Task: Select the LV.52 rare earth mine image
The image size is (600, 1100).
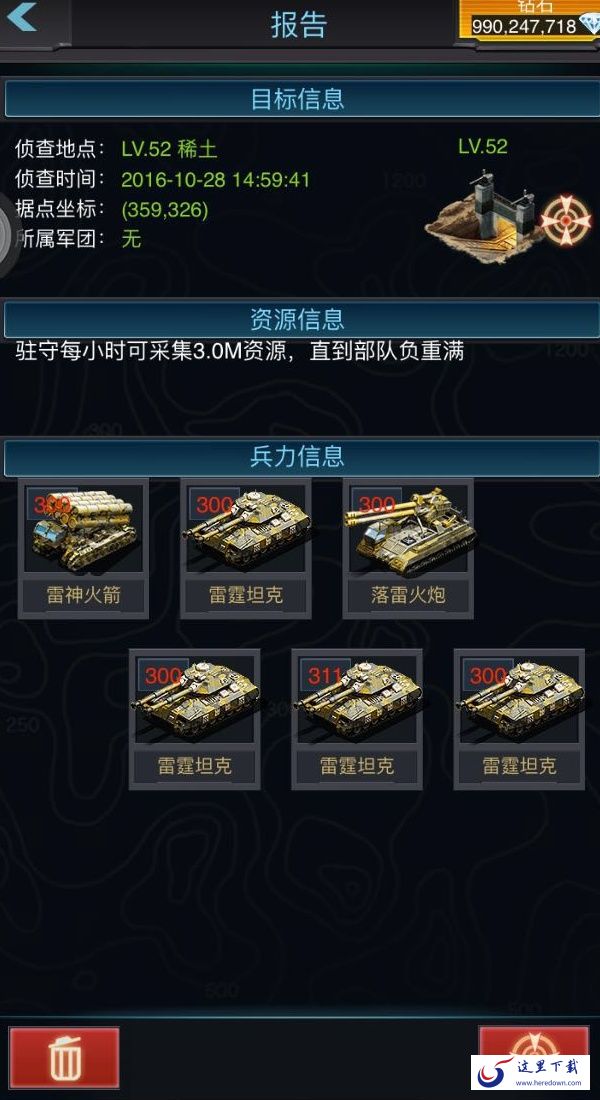Action: 486,217
